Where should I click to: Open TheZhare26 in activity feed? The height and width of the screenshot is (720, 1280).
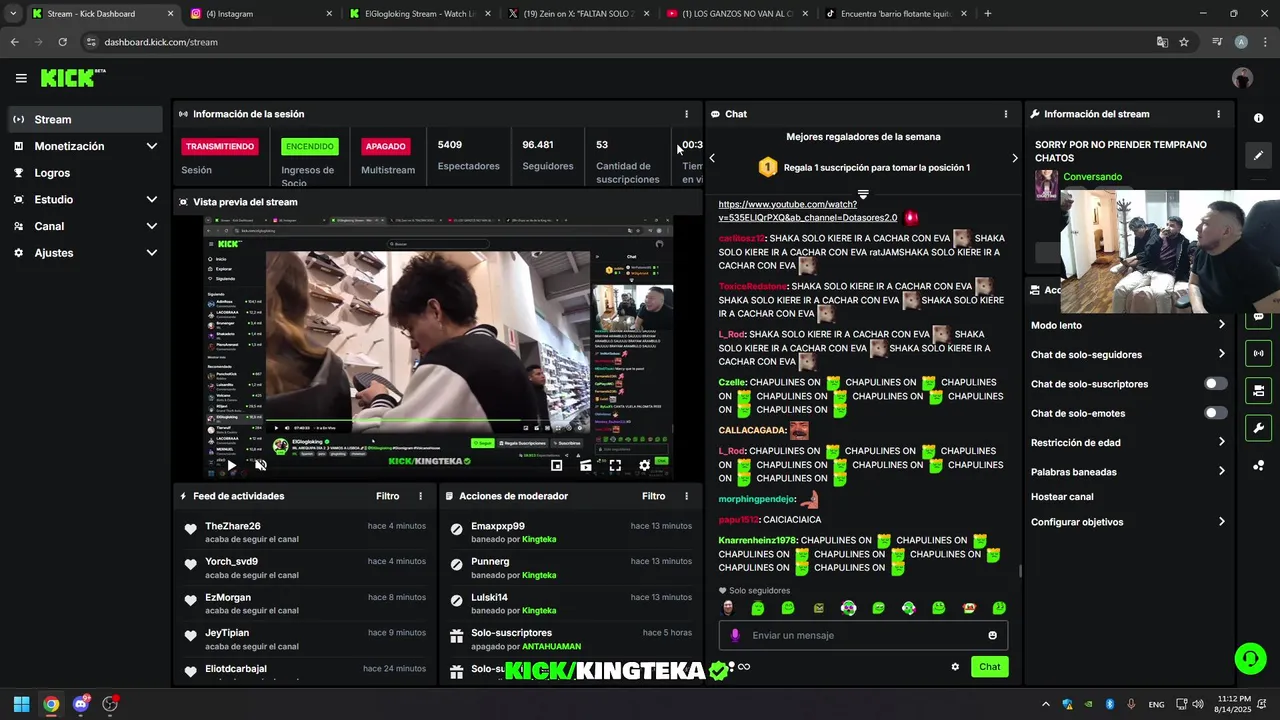click(233, 526)
